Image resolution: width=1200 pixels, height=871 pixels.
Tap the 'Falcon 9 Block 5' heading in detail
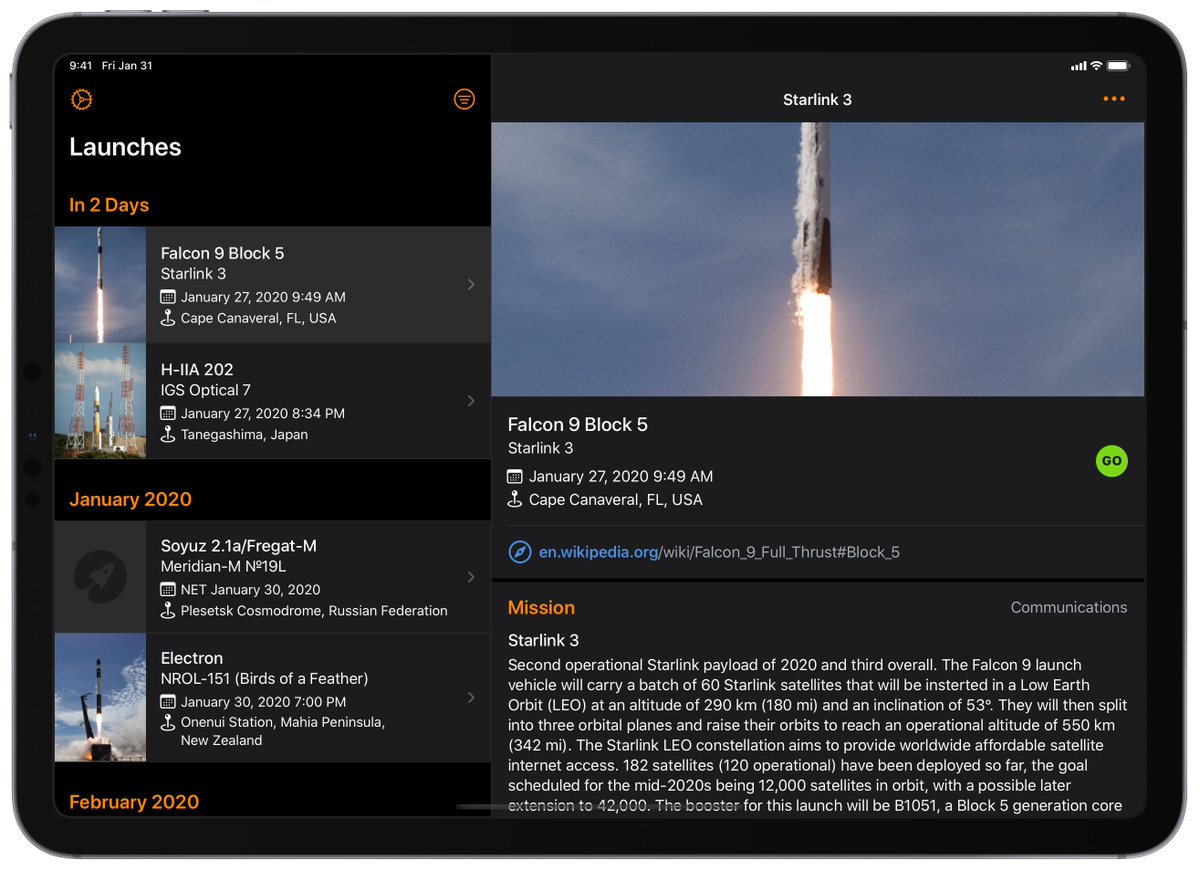pyautogui.click(x=578, y=424)
